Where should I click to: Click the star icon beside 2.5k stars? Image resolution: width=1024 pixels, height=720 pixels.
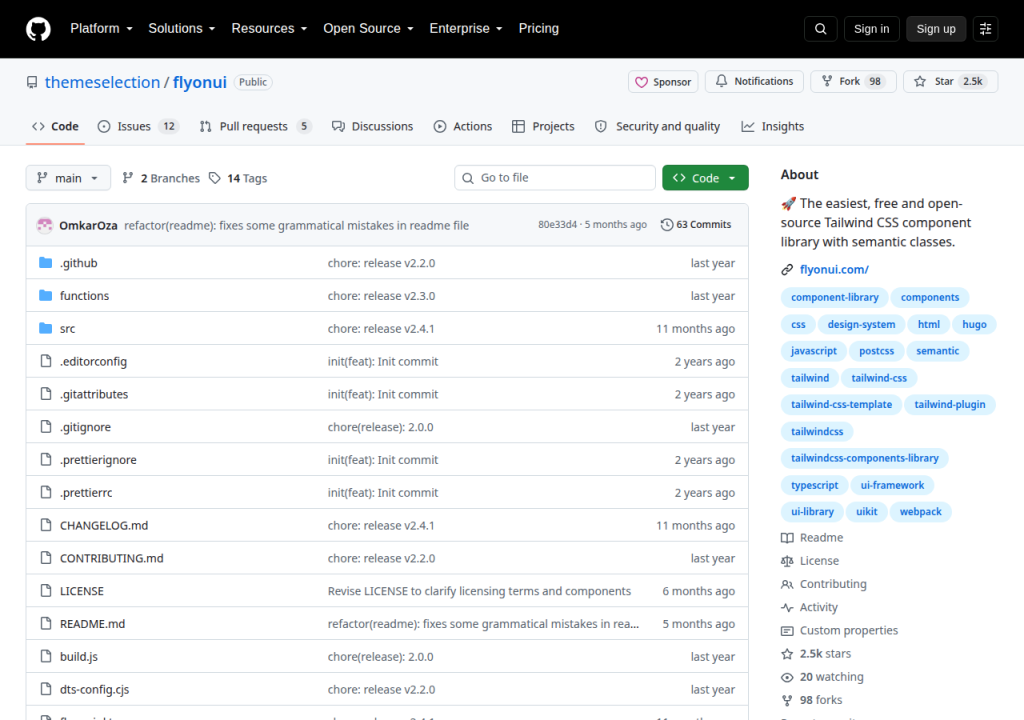click(787, 654)
